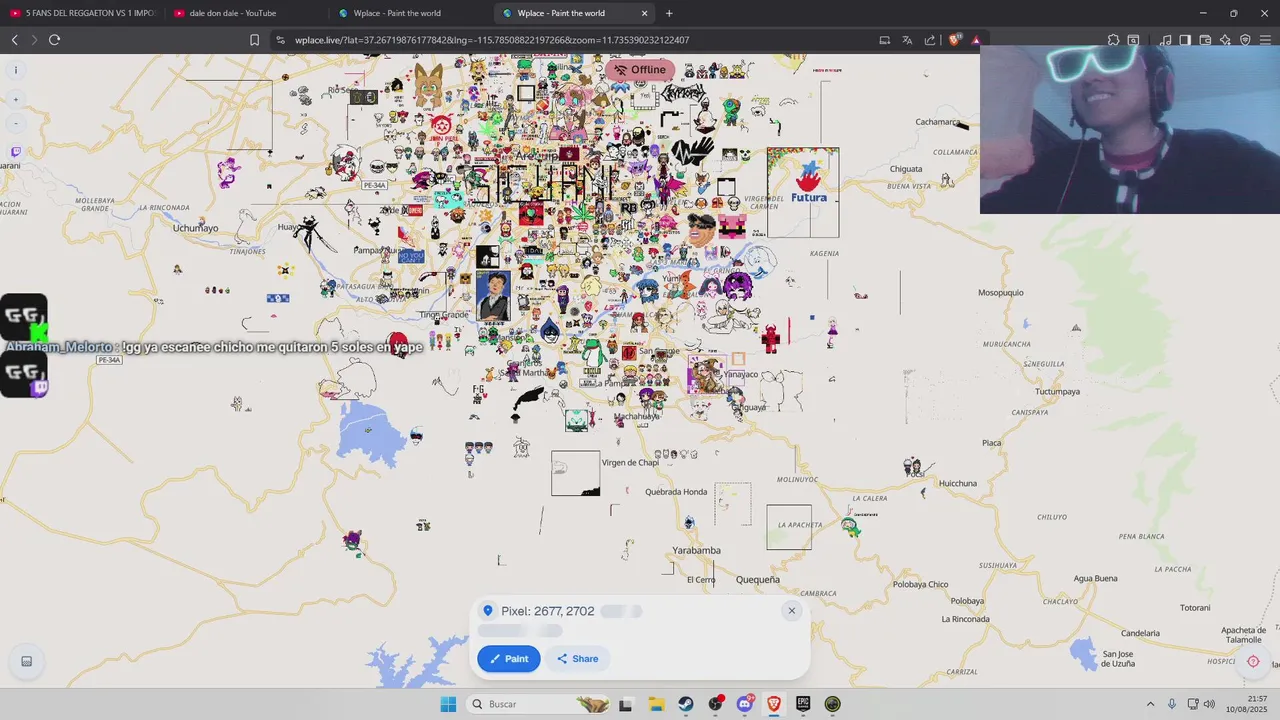
Task: Bookmark this page
Action: point(254,40)
